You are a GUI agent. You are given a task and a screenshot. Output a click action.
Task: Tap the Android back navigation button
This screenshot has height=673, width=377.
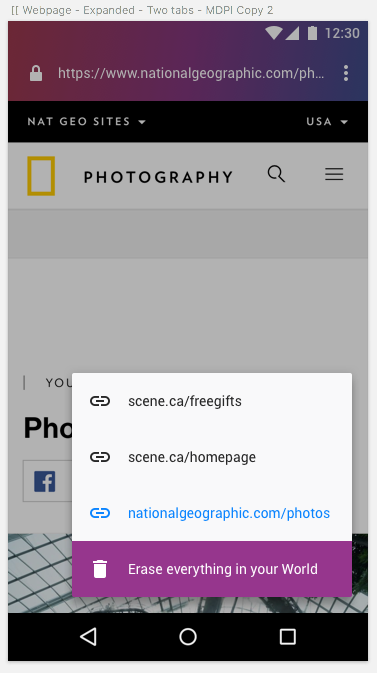[88, 637]
